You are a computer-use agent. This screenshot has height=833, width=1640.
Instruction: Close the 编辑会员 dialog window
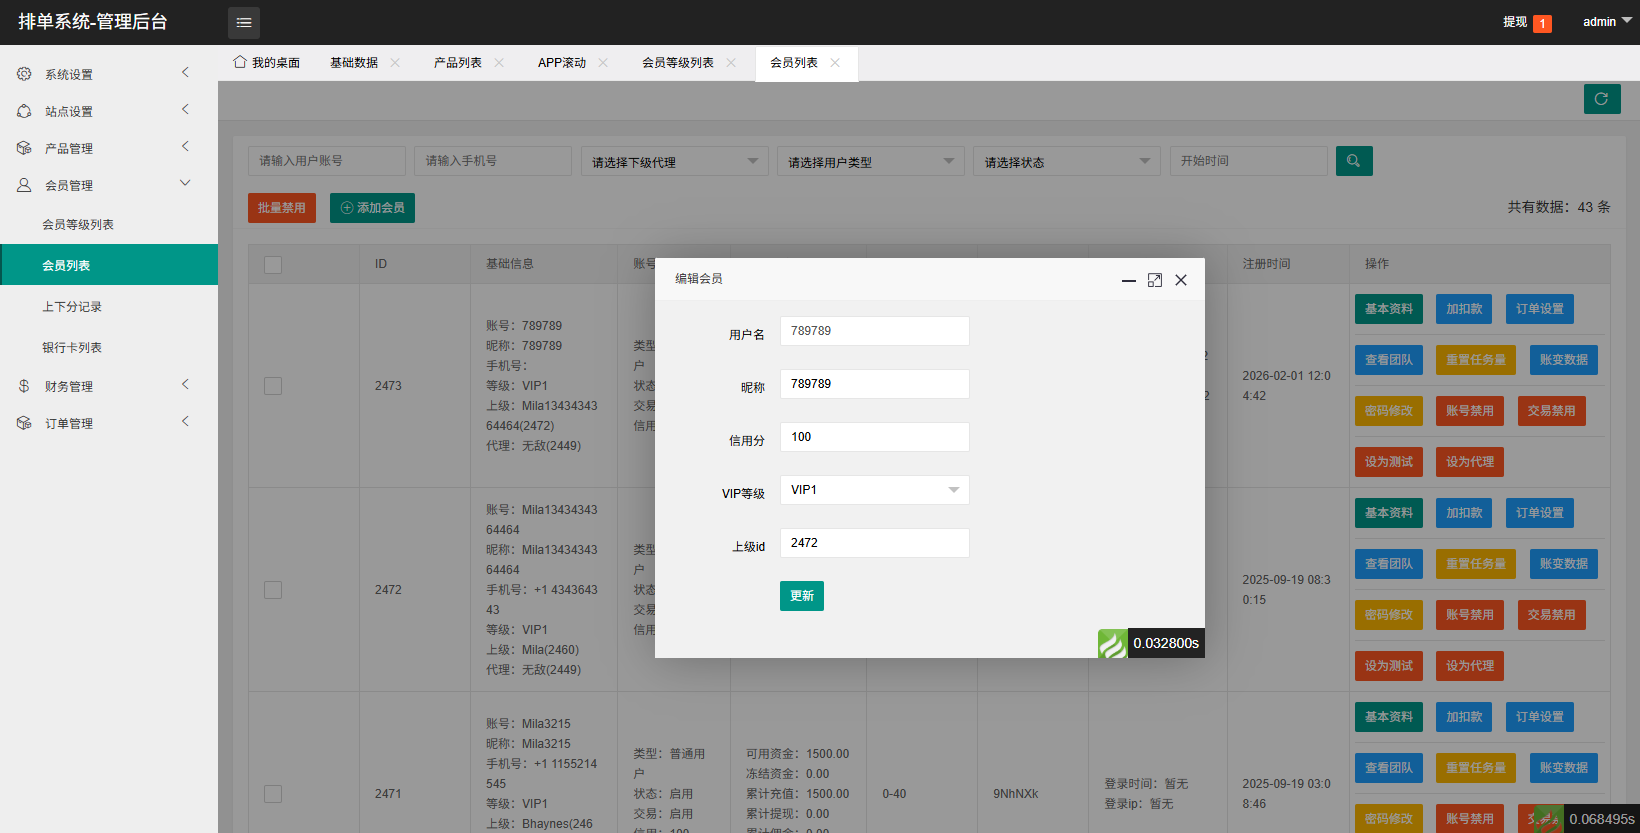point(1181,280)
